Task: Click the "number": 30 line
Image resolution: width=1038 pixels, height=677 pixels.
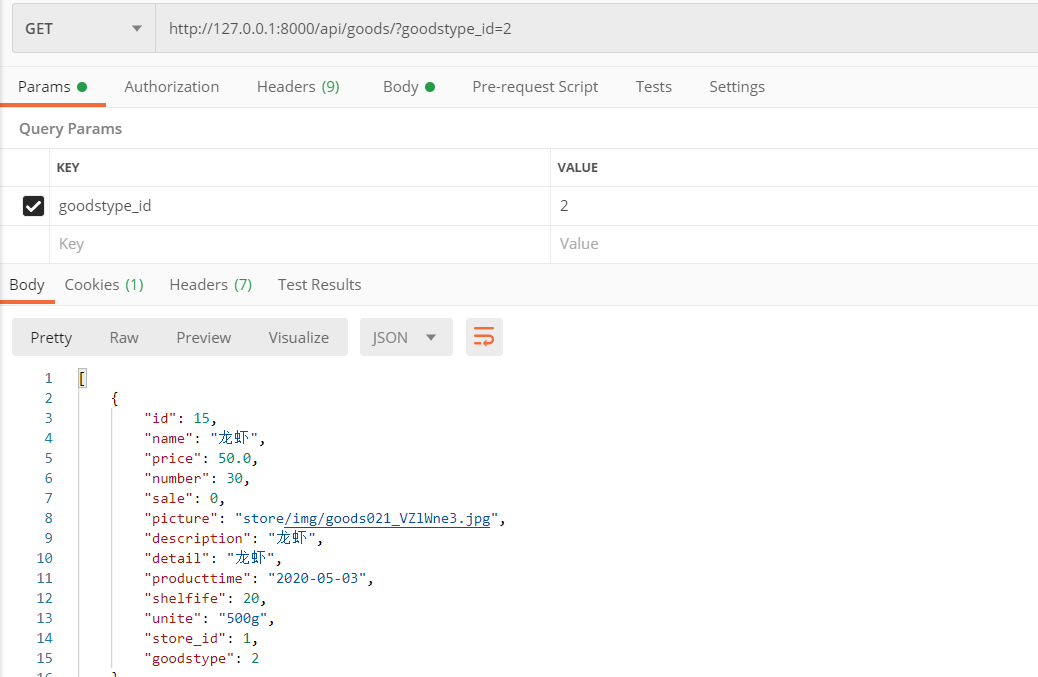Action: 197,478
